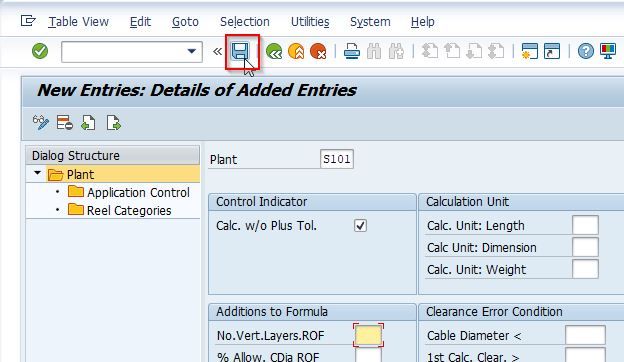Viewport: 624px width, 362px height.
Task: Open the Help menu
Action: click(x=423, y=21)
